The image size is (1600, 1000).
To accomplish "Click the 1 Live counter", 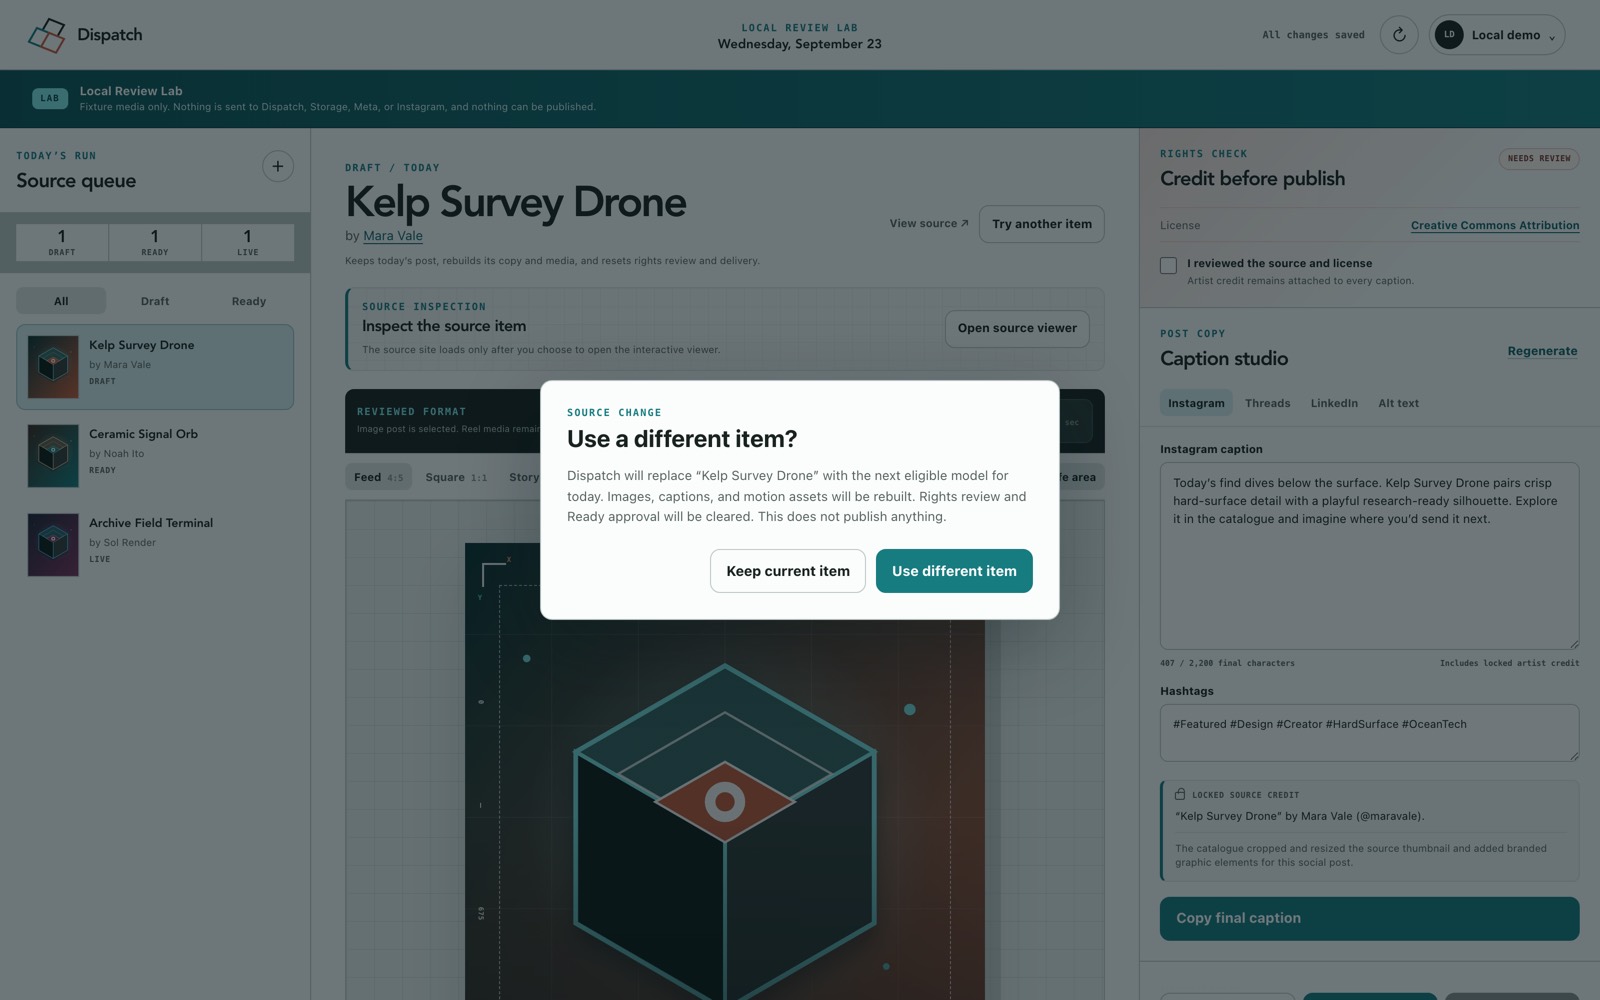I will click(248, 242).
